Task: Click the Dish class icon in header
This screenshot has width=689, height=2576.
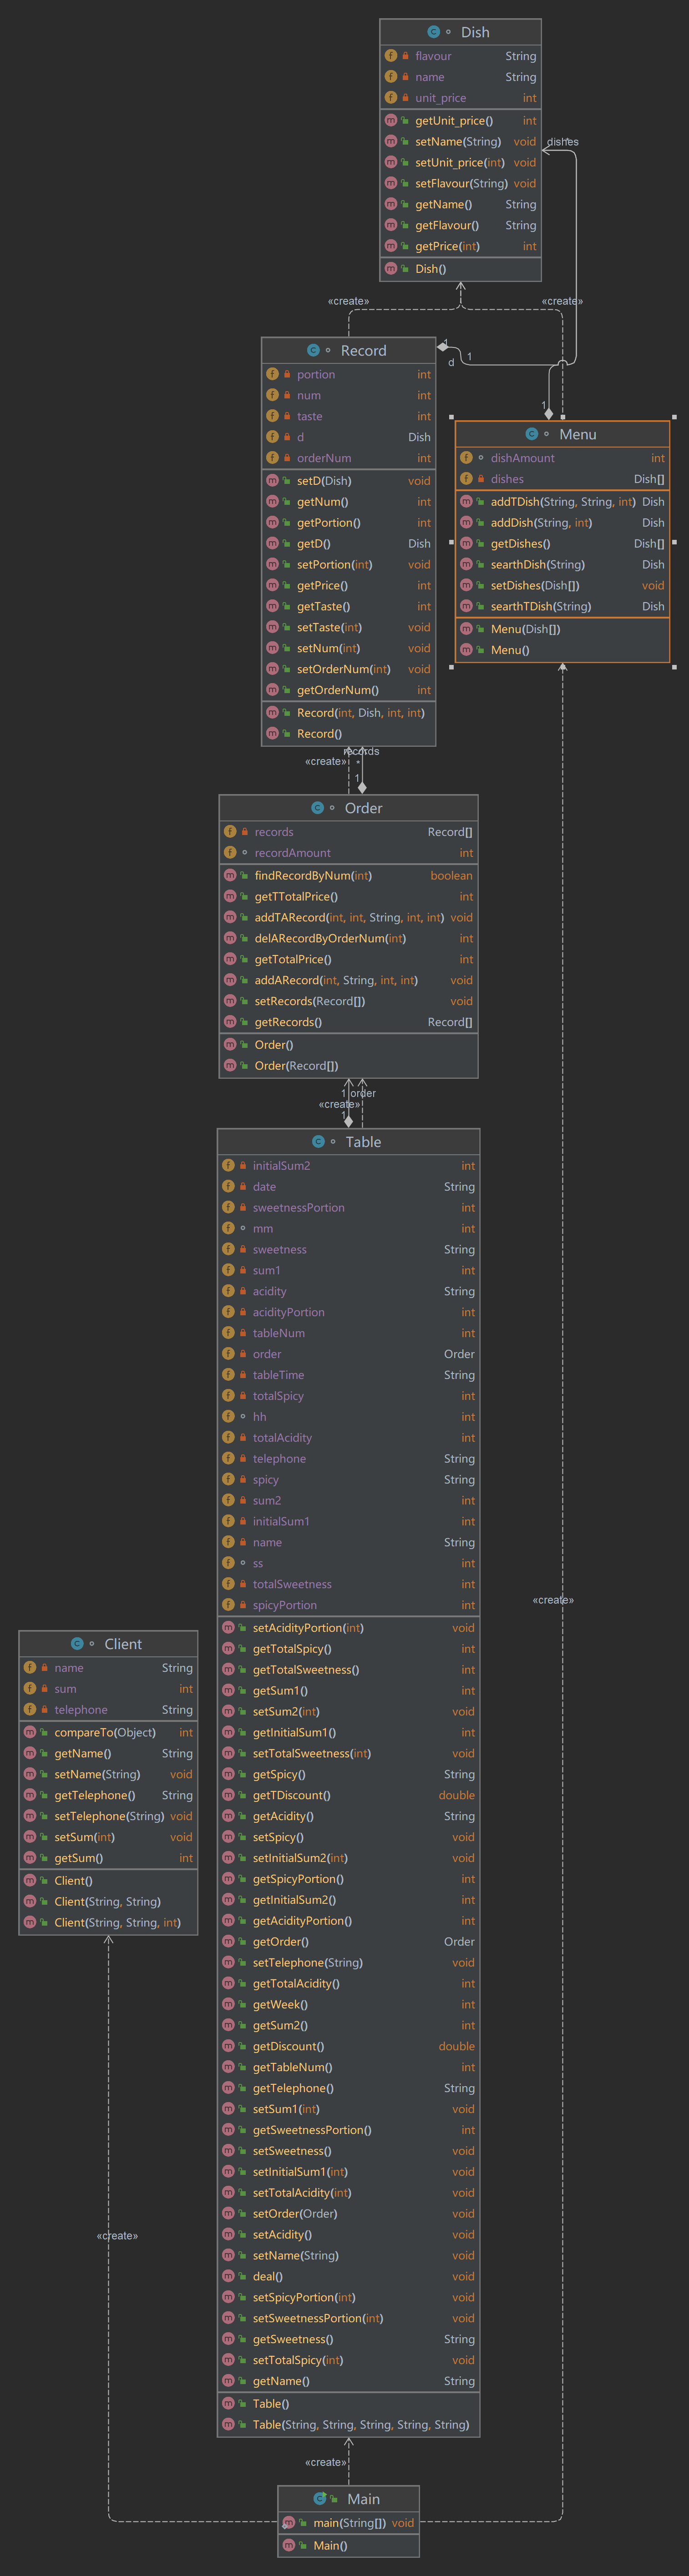Action: (433, 32)
